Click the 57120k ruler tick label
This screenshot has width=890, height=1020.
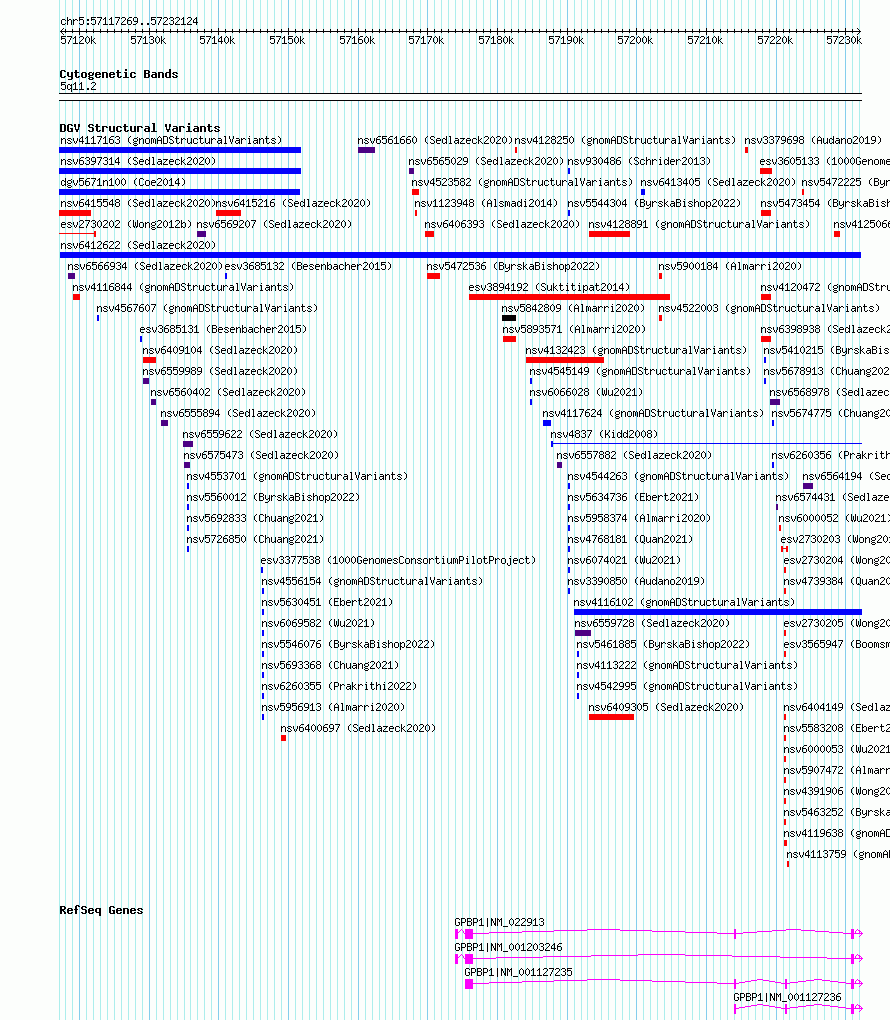[x=78, y=40]
